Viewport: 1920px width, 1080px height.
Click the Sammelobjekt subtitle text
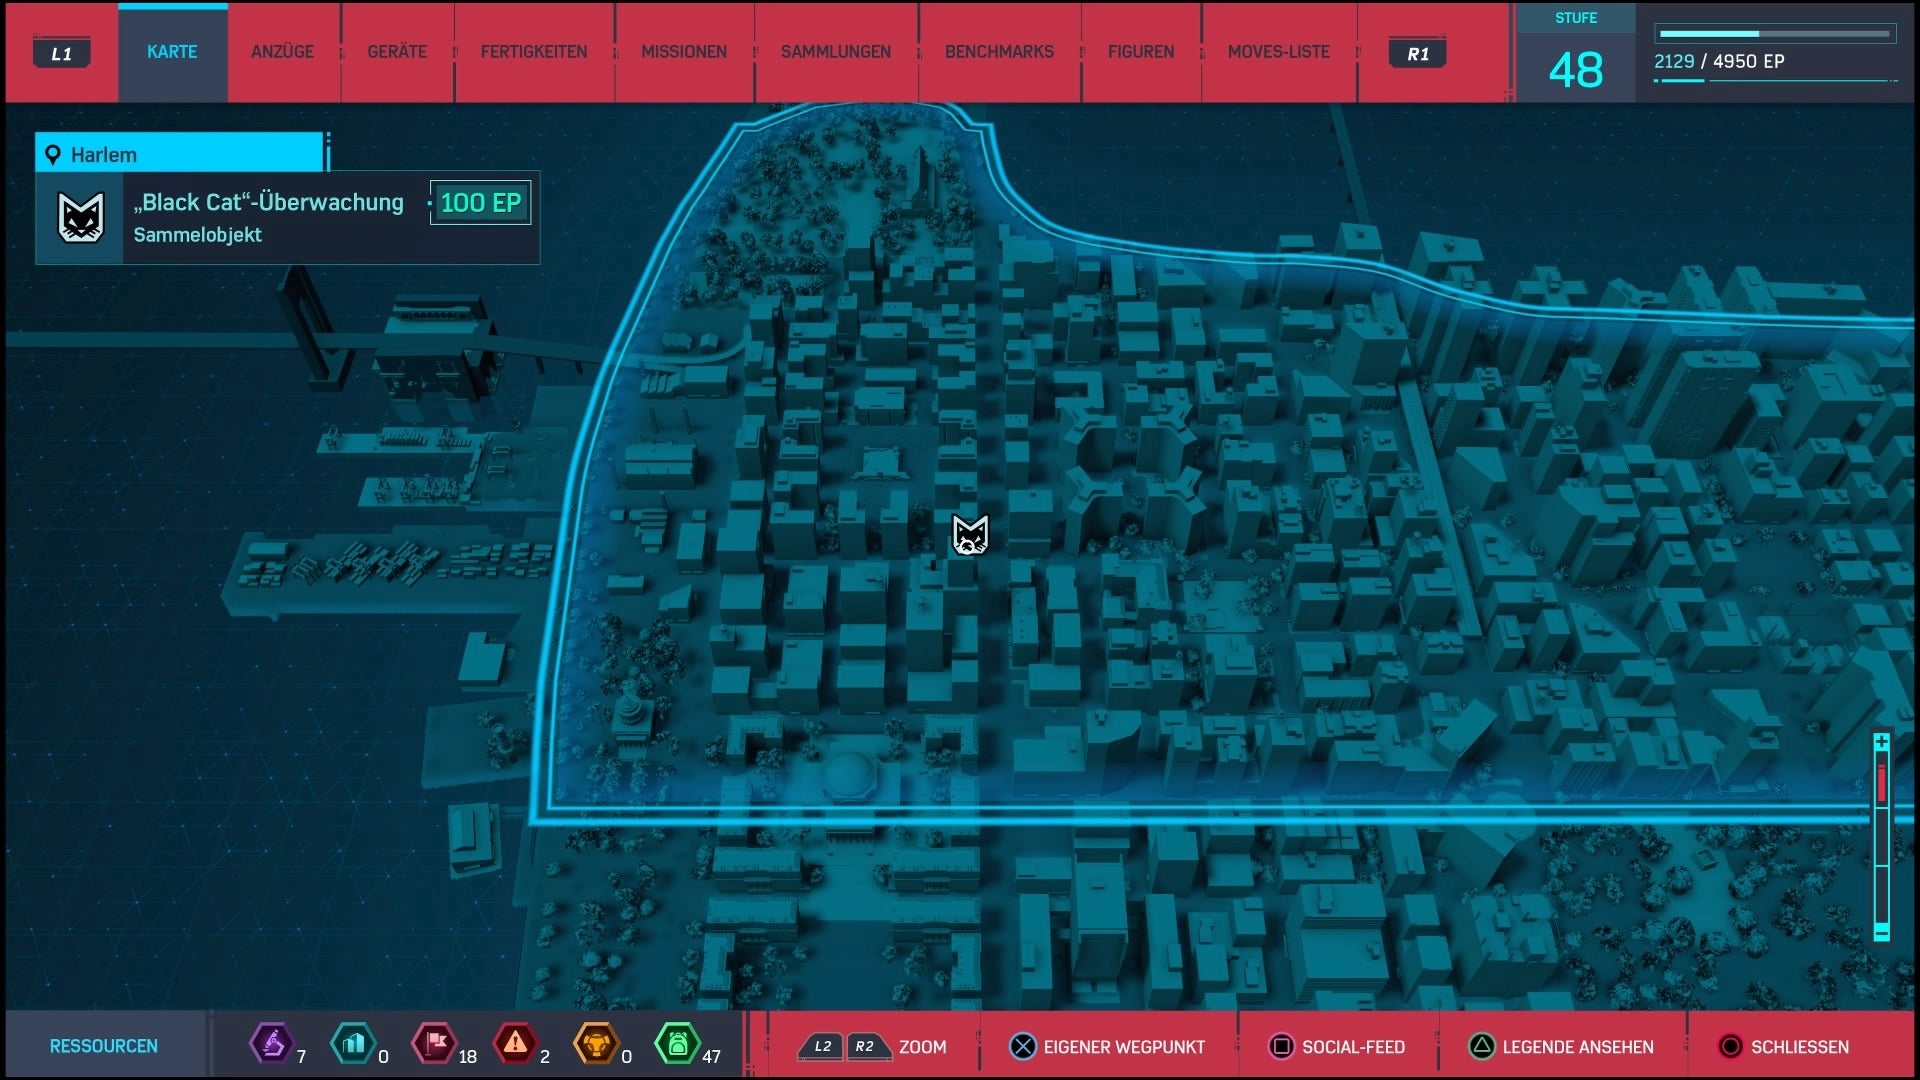point(198,235)
